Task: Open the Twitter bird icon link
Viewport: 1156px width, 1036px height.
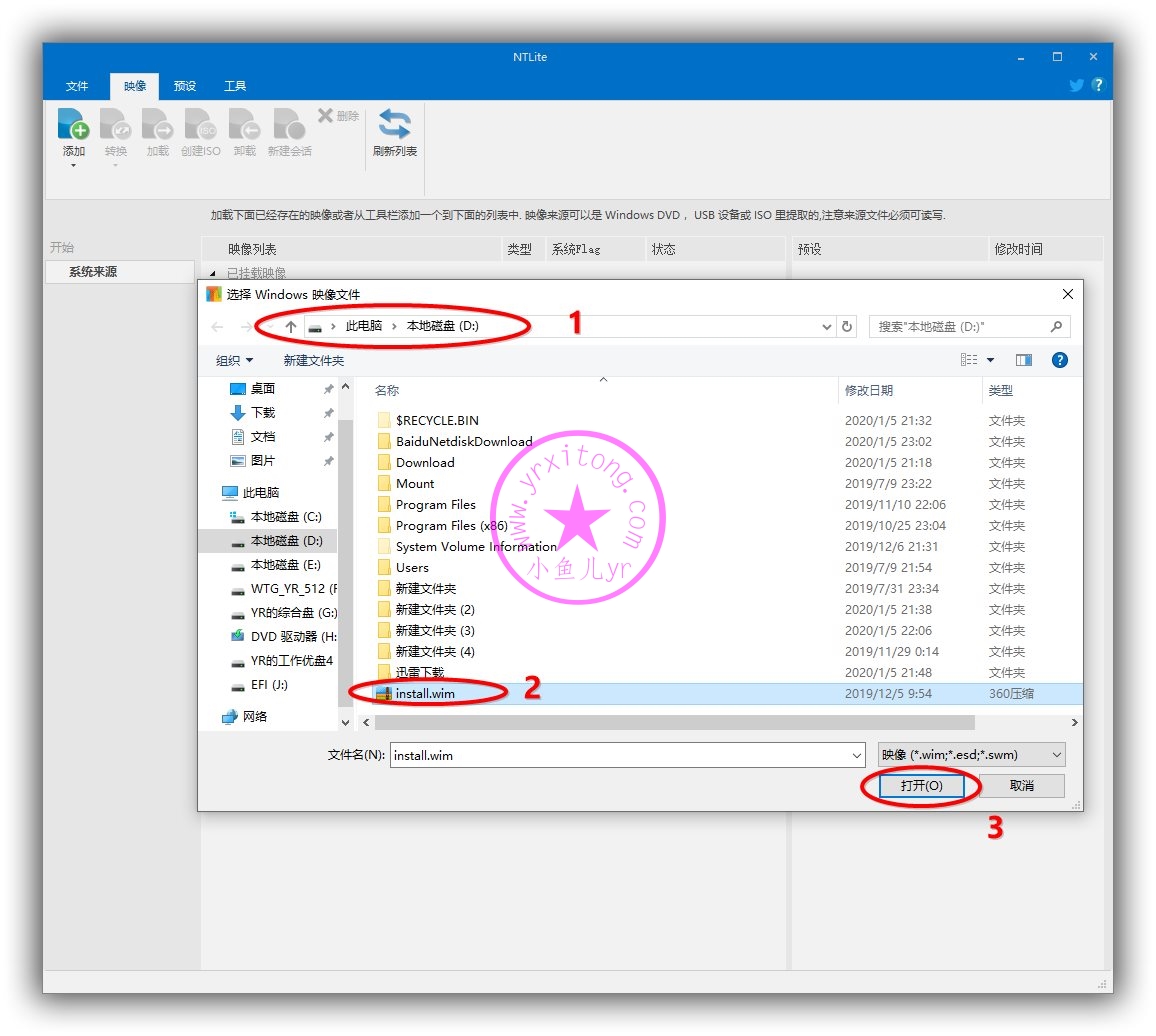Action: click(x=1076, y=85)
